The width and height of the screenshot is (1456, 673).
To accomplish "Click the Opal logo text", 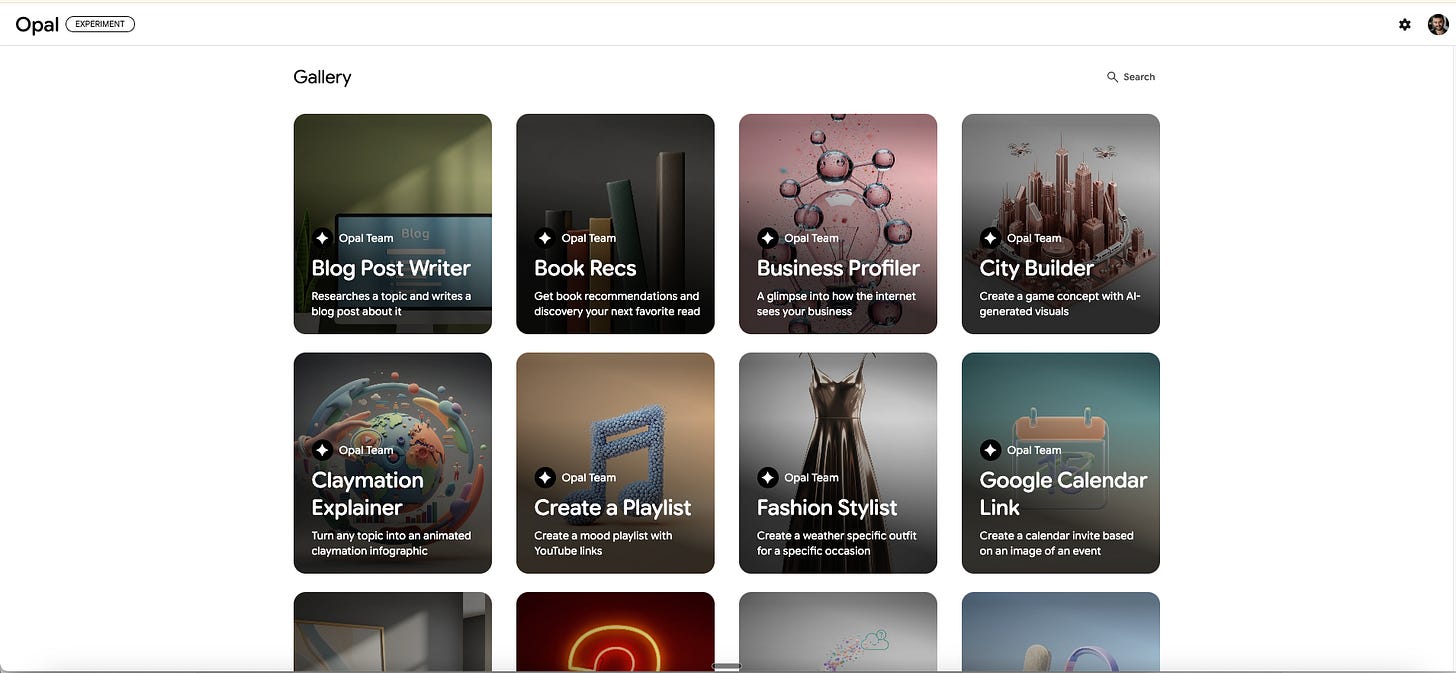I will point(37,24).
